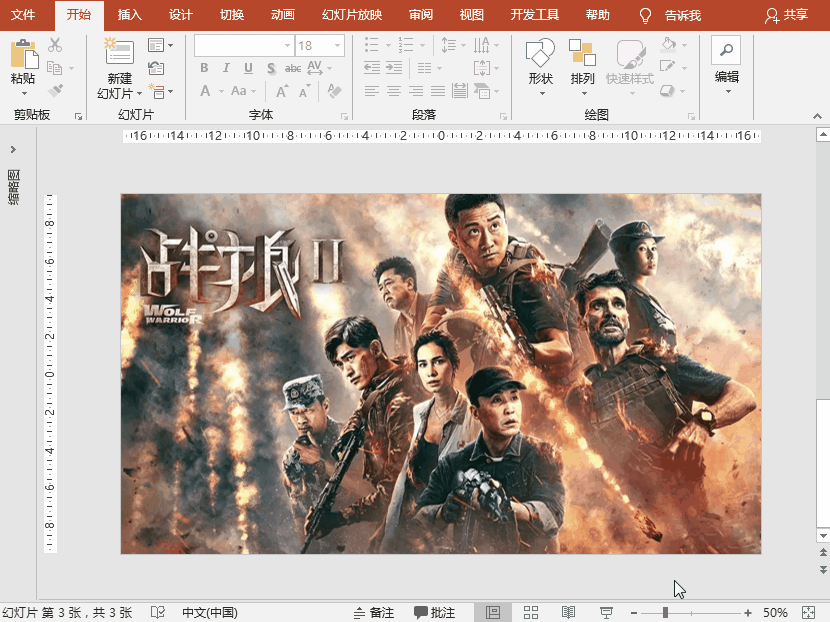
Task: Toggle justified text alignment
Action: click(438, 91)
